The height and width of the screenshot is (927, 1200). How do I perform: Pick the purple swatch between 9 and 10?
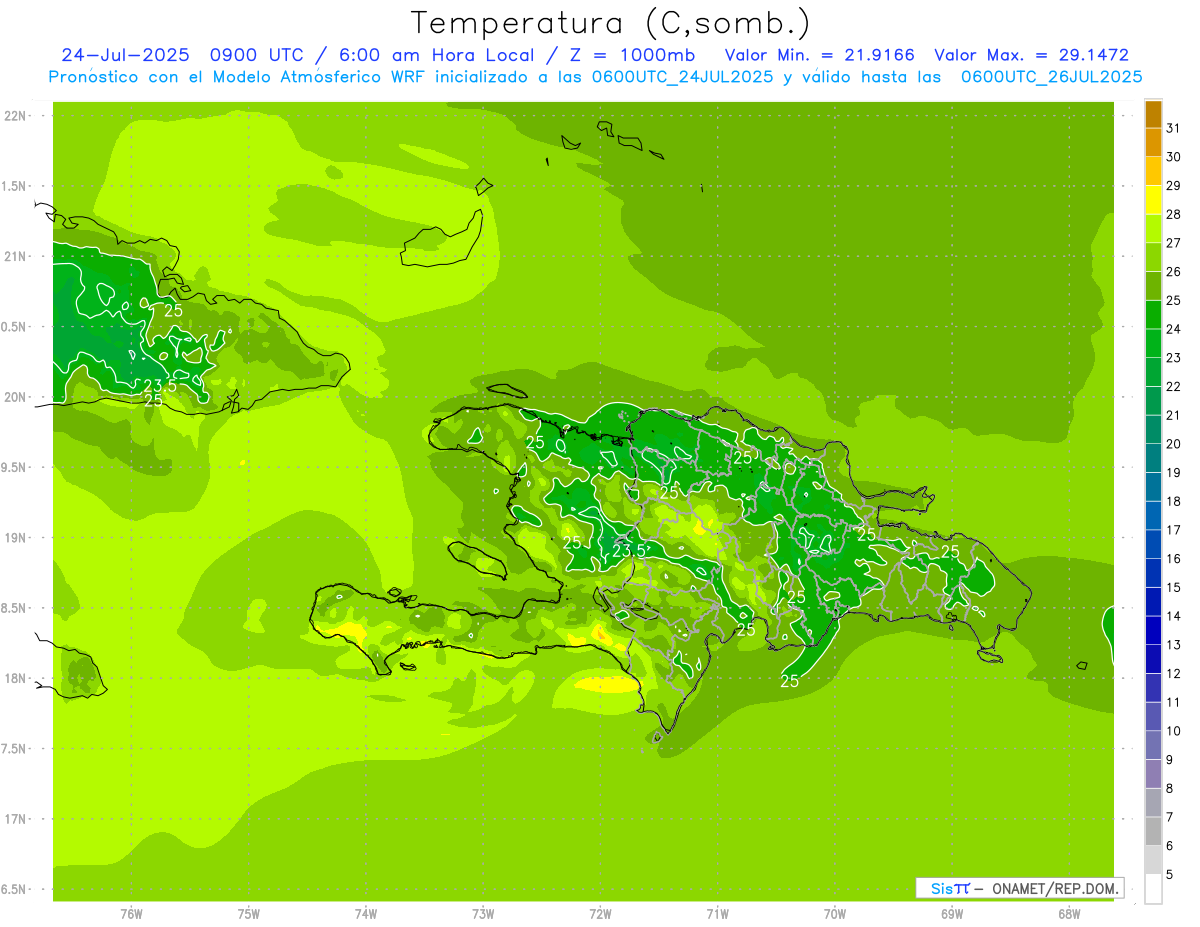click(x=1153, y=745)
